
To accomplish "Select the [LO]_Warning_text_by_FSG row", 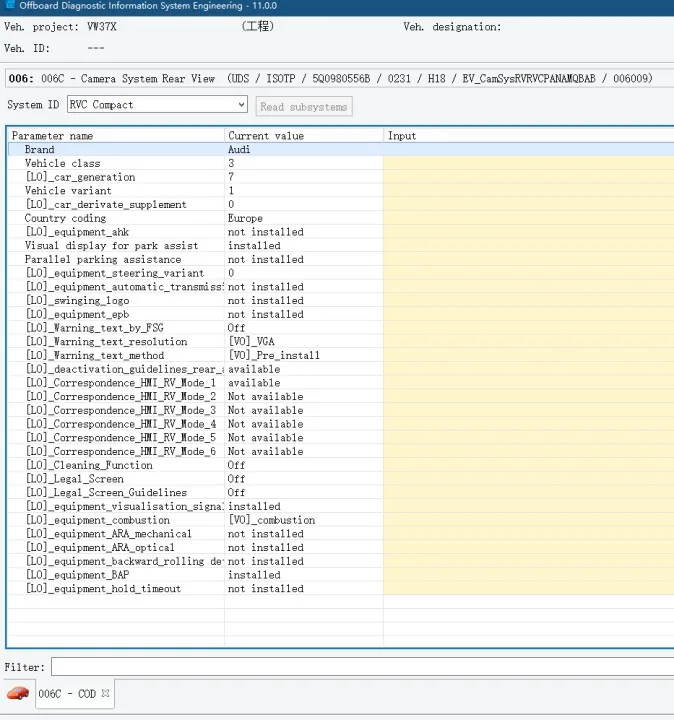I will click(341, 328).
